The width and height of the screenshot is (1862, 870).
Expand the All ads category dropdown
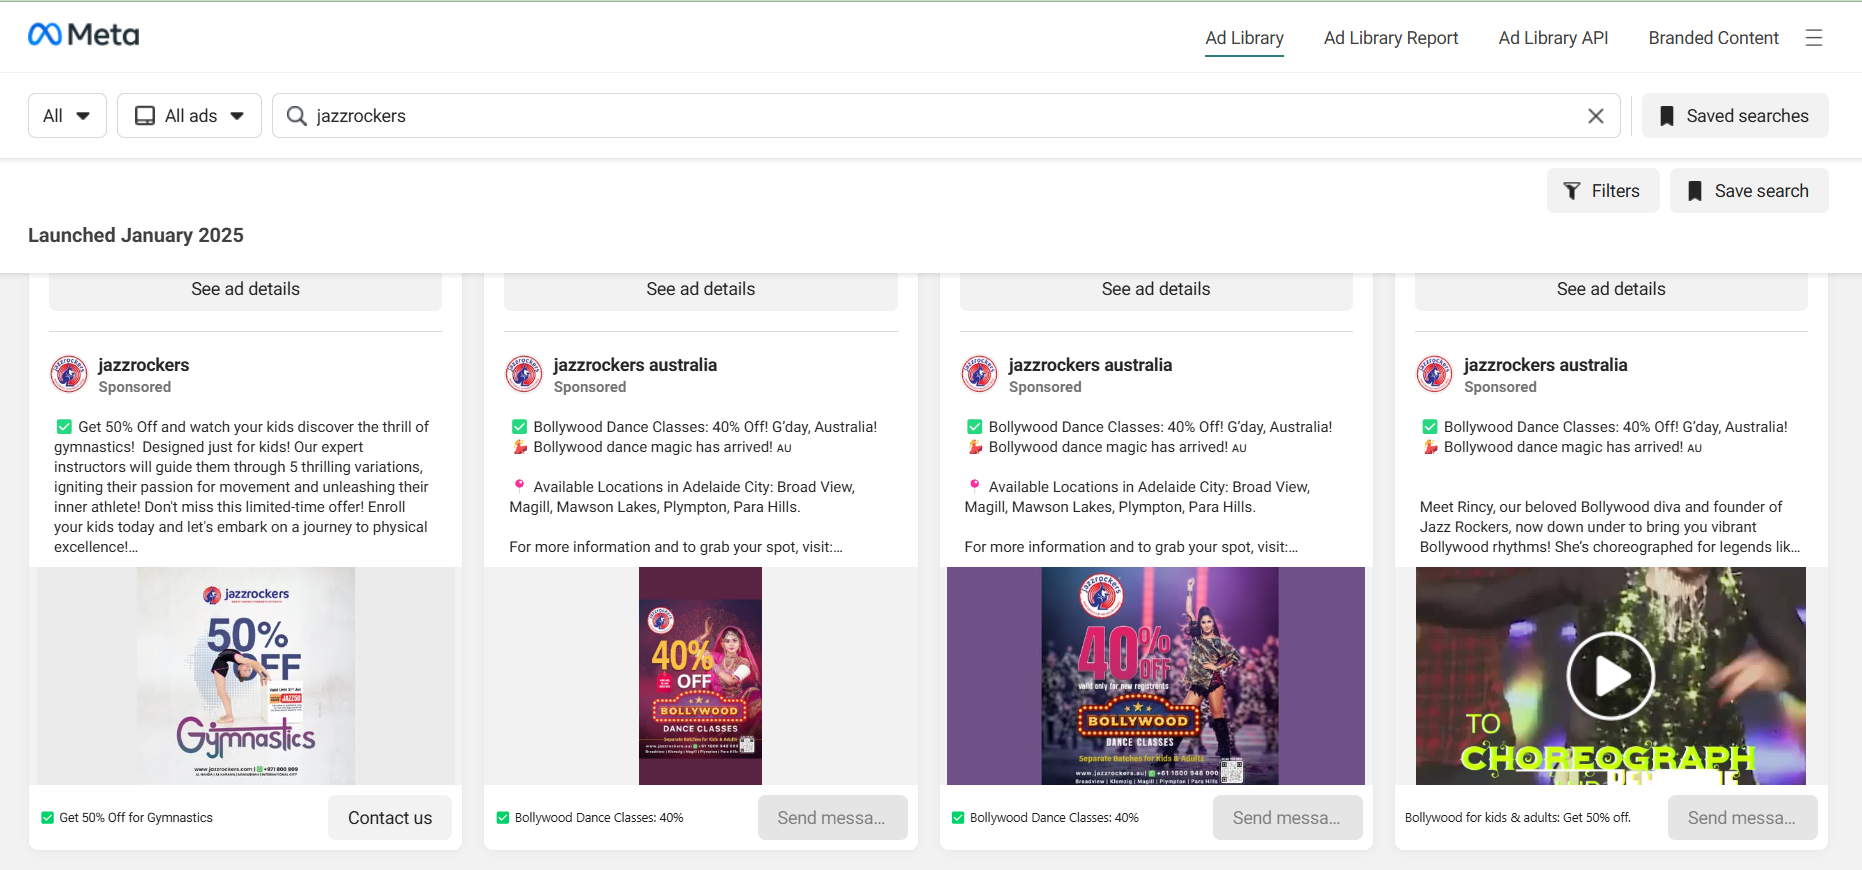click(189, 116)
